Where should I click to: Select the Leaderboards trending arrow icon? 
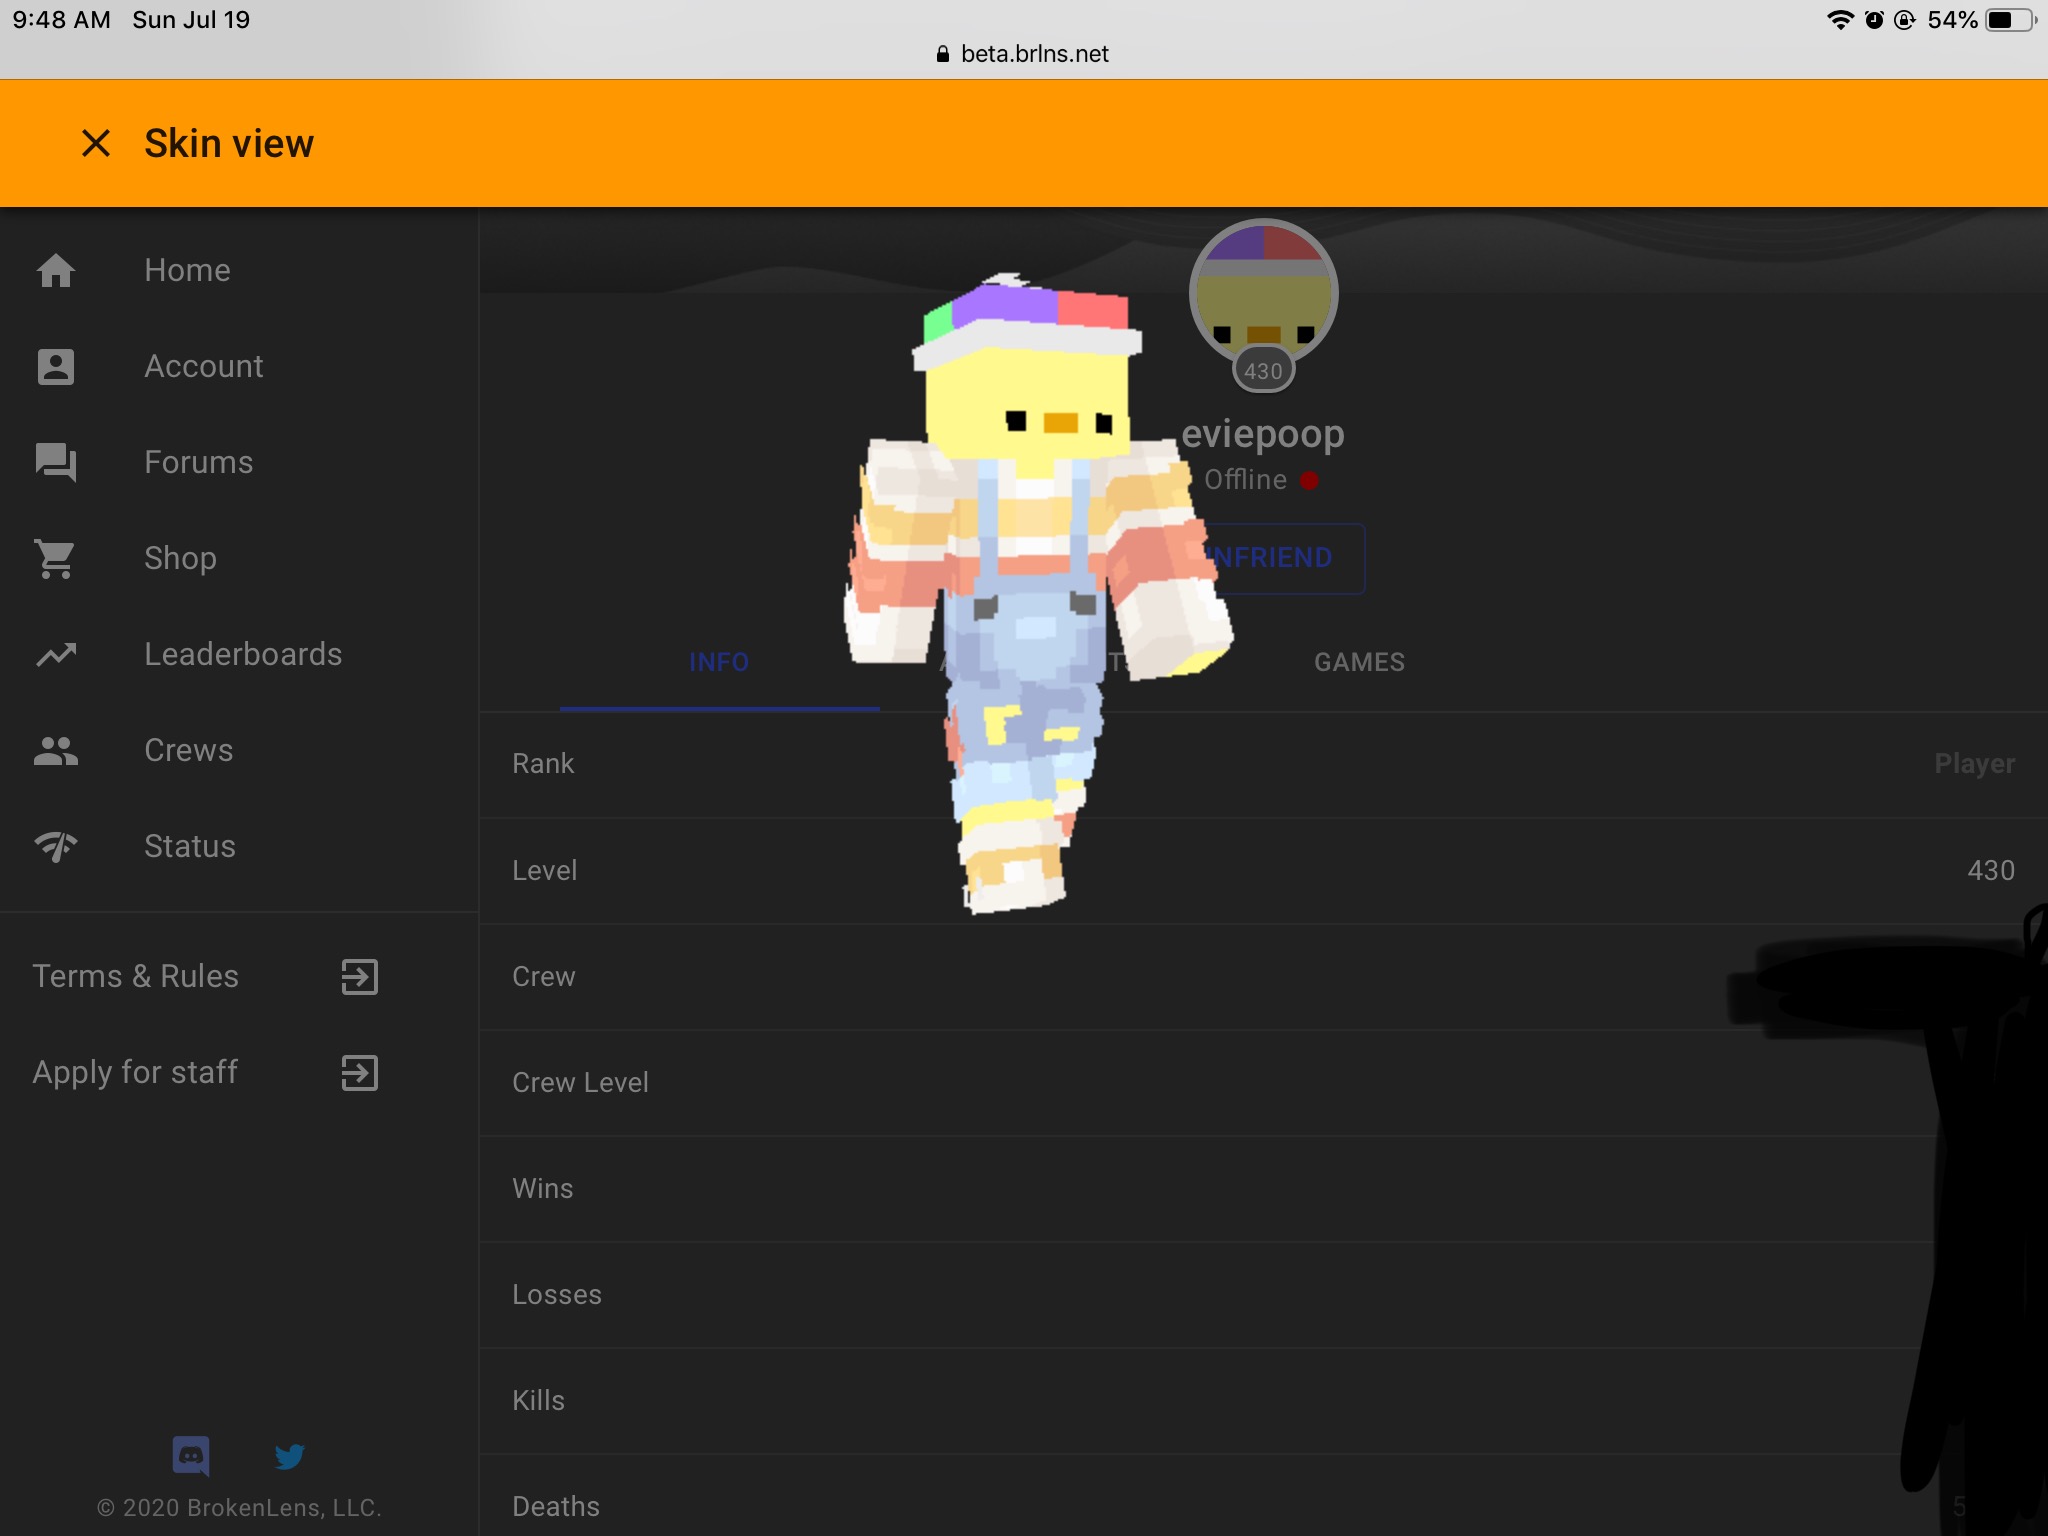[56, 654]
